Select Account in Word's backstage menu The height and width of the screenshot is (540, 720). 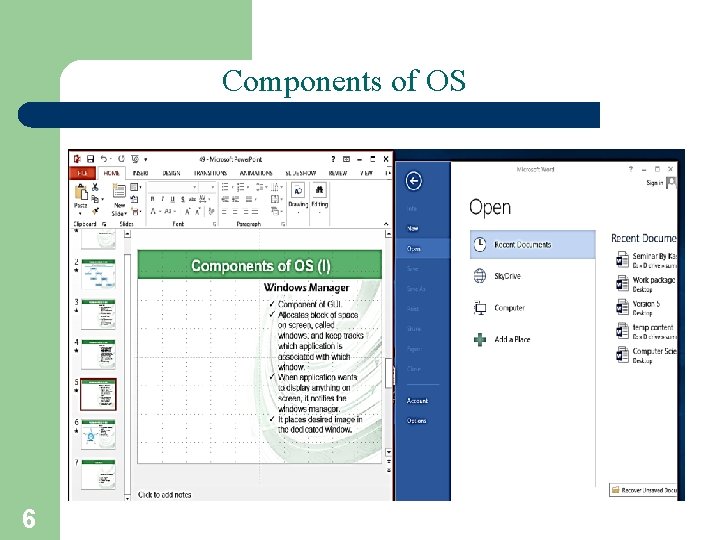[417, 400]
